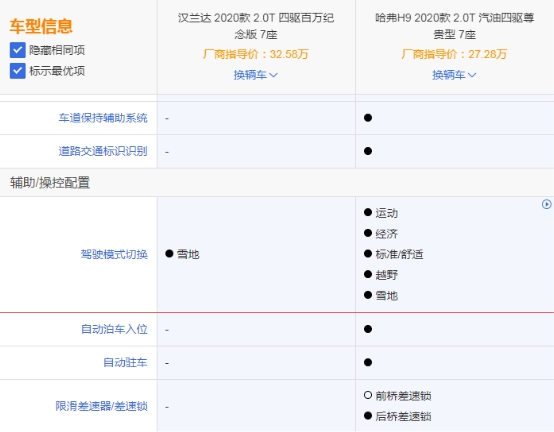The width and height of the screenshot is (554, 432).
Task: Click the play icon in 驾驶模式切换 row
Action: pos(546,204)
